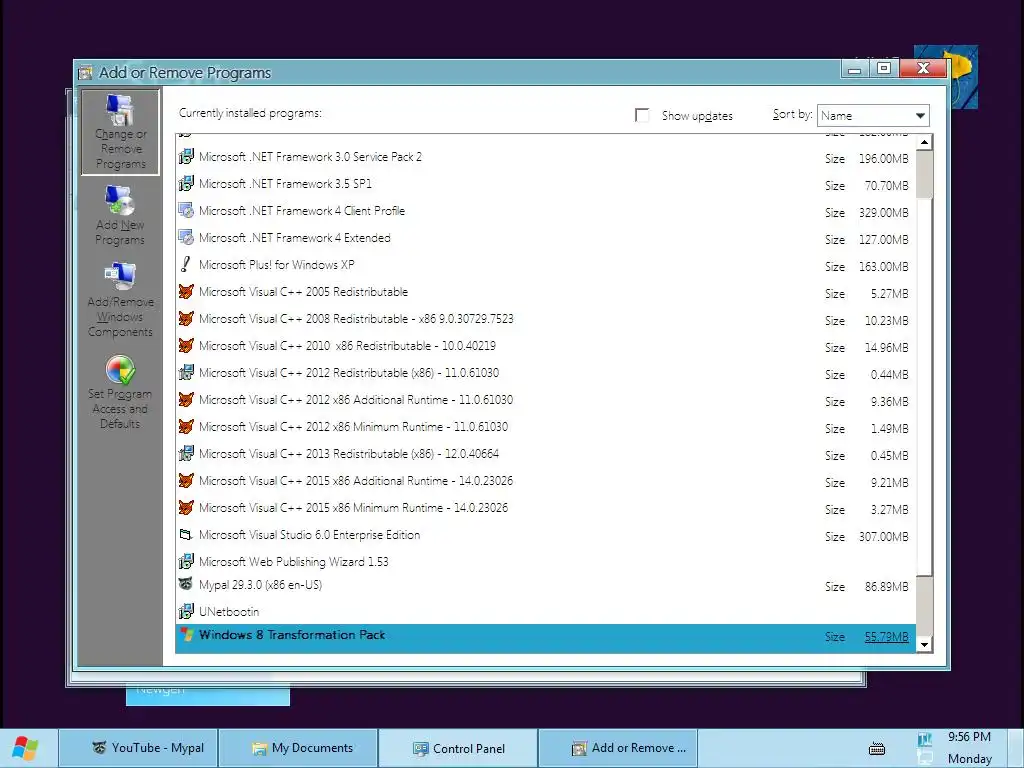Click Windows 8 Transformation Pack flag icon

187,635
